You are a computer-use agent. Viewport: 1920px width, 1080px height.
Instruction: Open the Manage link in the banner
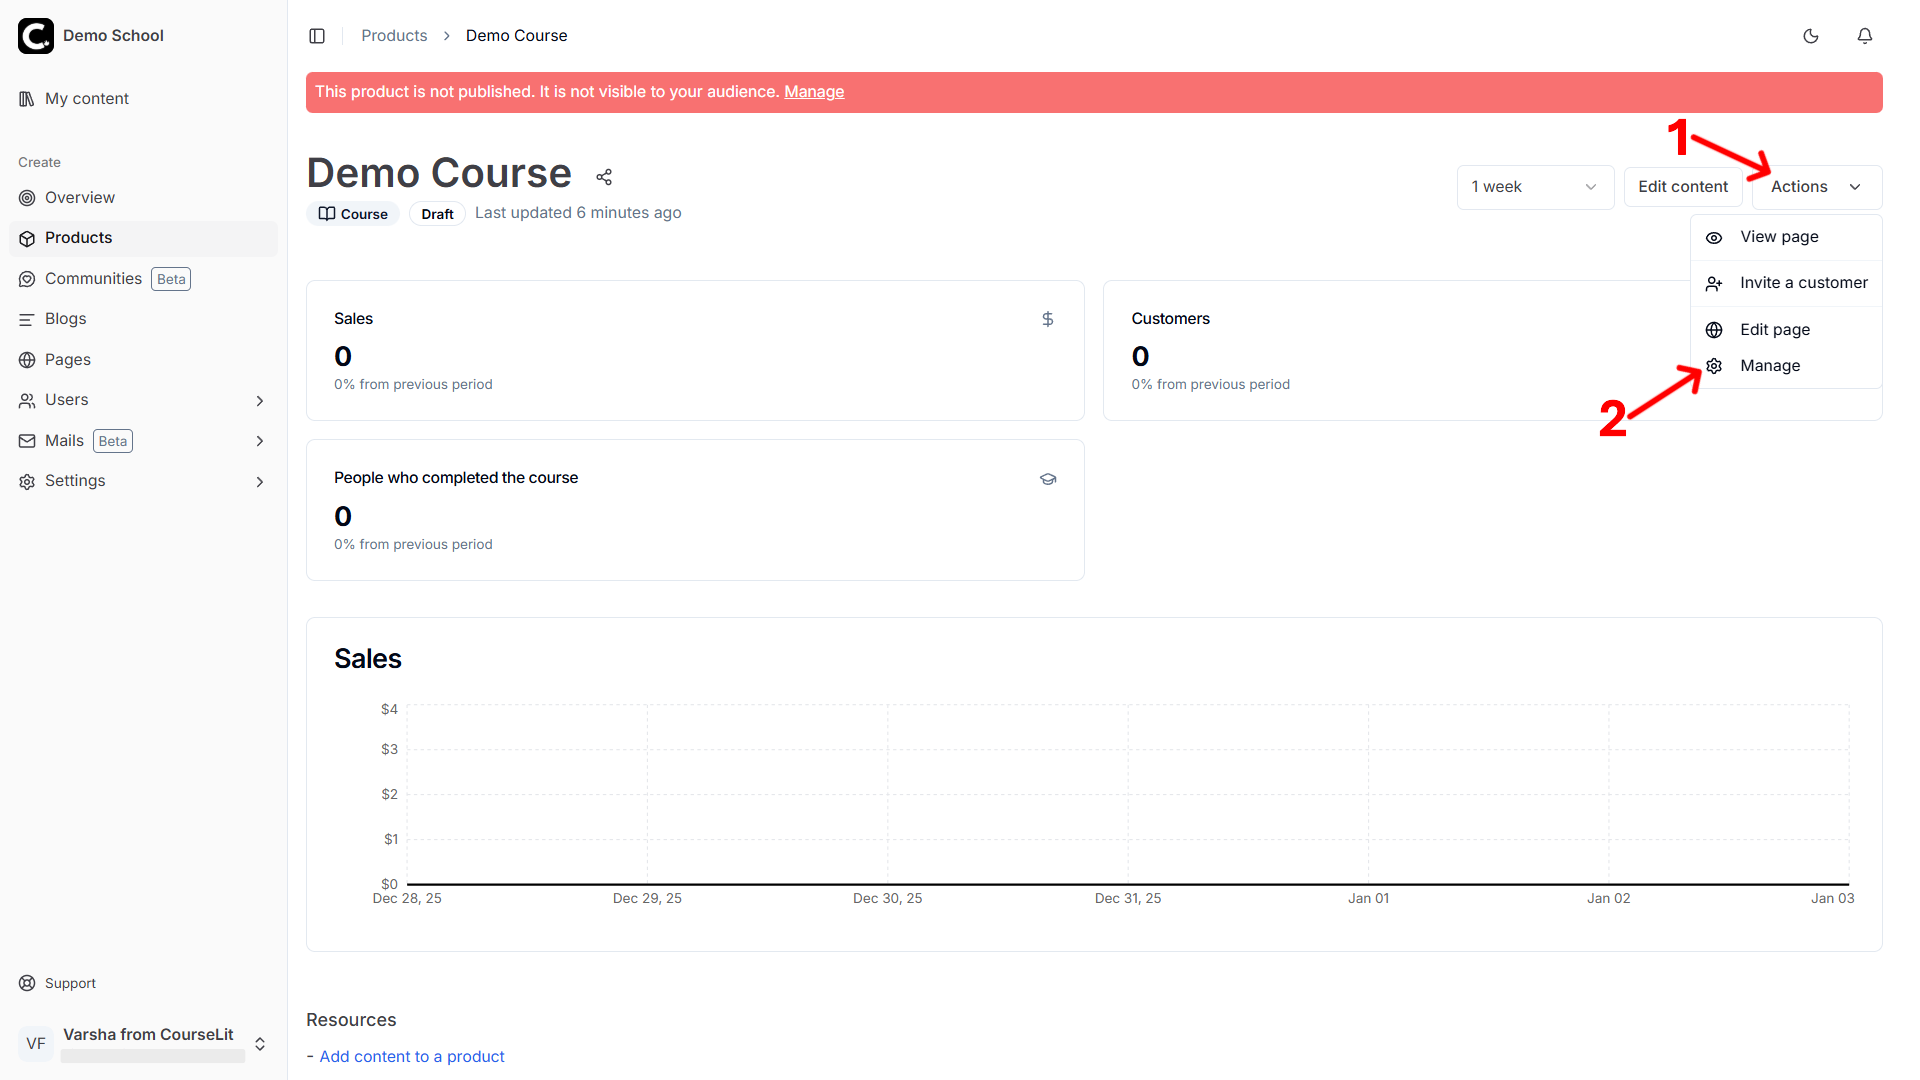click(813, 91)
